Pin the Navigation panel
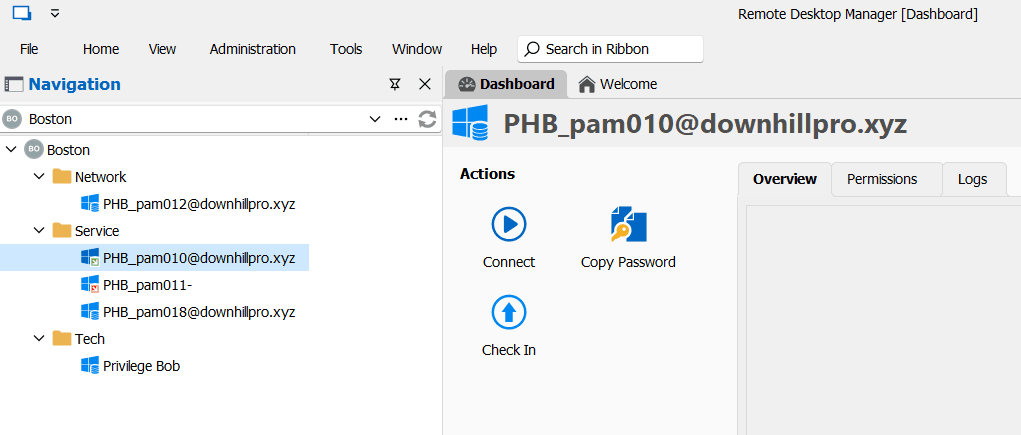The width and height of the screenshot is (1021, 435). 395,85
